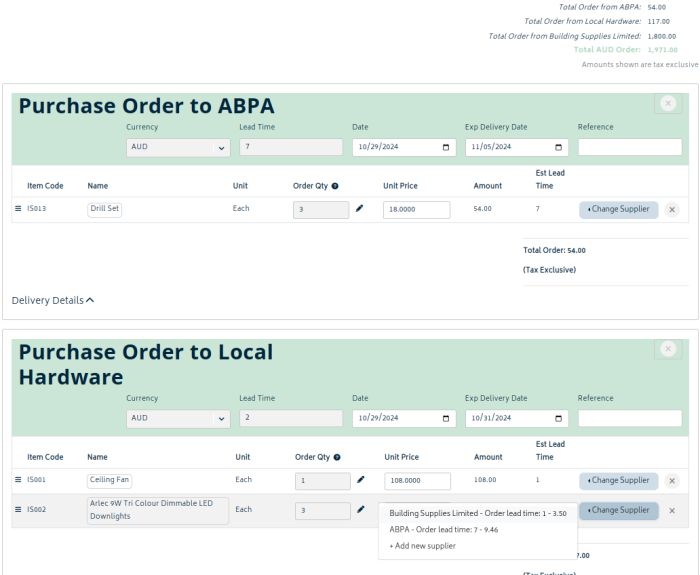Click the Arlec 9W Tri Colour Downlights name box
The width and height of the screenshot is (700, 575).
(x=158, y=511)
